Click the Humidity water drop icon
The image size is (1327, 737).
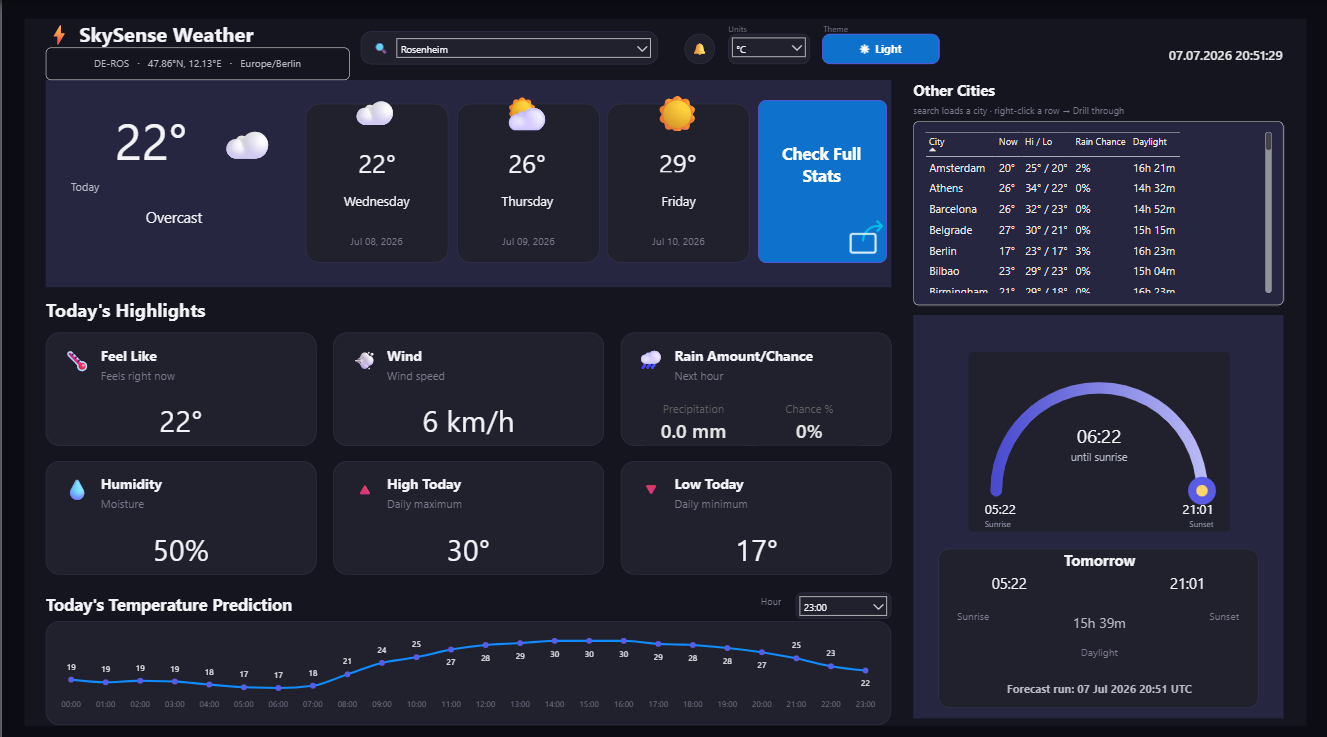(77, 489)
